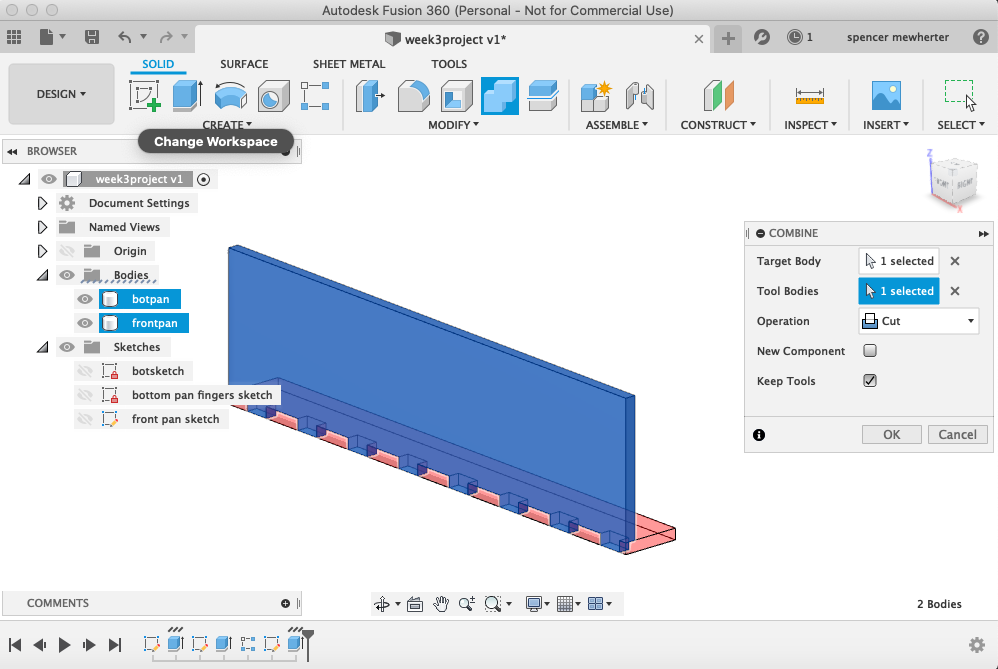This screenshot has width=998, height=669.
Task: Click the Joint assemble icon
Action: 640,95
